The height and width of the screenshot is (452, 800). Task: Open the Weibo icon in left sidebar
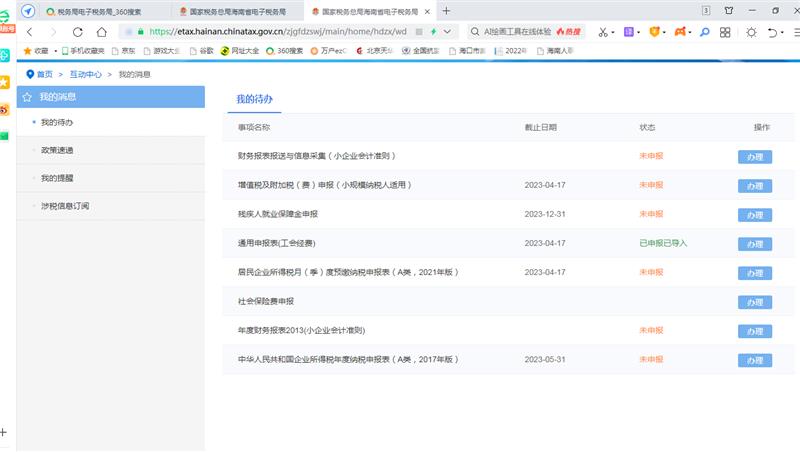(x=6, y=109)
